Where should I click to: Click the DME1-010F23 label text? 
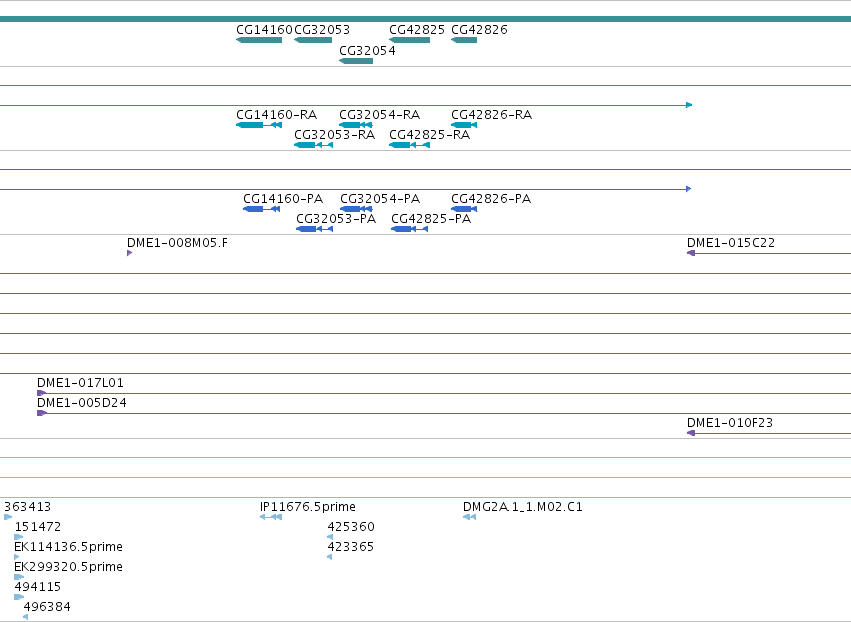click(x=730, y=423)
